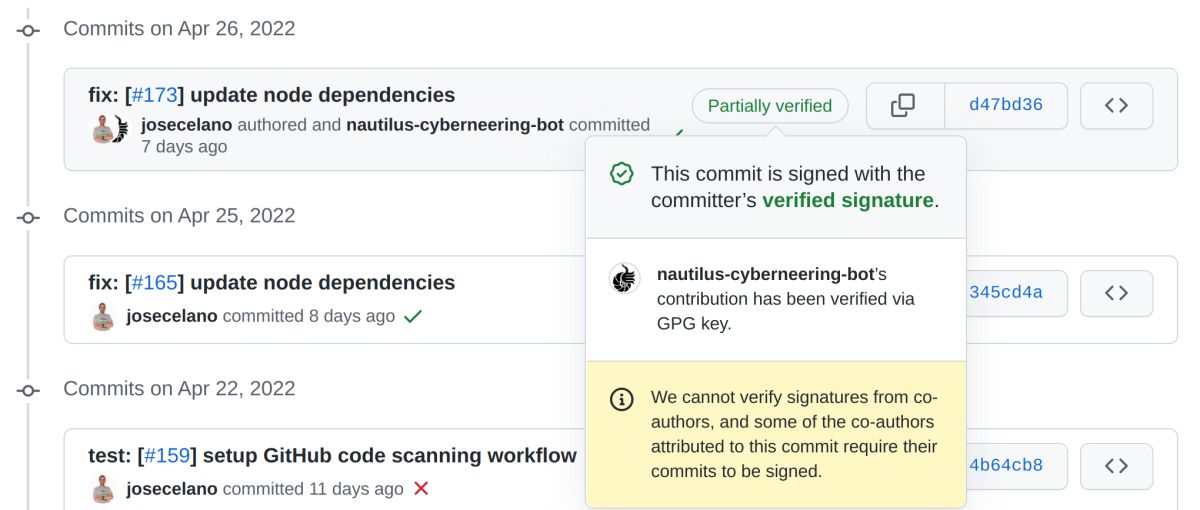Browse repository at commit 345cd4a
Viewport: 1200px width, 510px height.
pyautogui.click(x=1116, y=293)
